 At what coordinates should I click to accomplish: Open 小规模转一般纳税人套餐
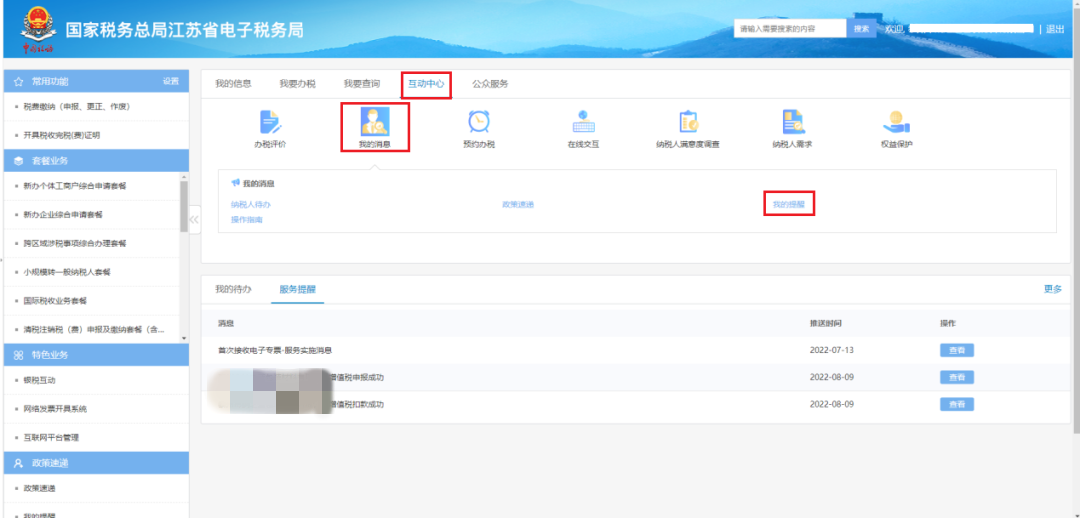[x=67, y=271]
